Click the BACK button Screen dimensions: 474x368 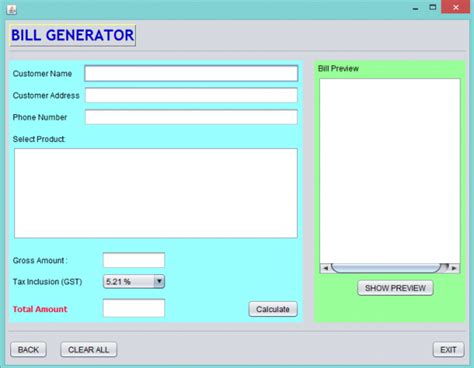point(28,350)
